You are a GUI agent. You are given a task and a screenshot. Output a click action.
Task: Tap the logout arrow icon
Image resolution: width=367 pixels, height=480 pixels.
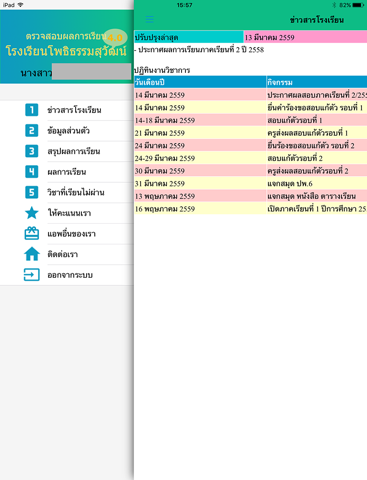point(32,275)
